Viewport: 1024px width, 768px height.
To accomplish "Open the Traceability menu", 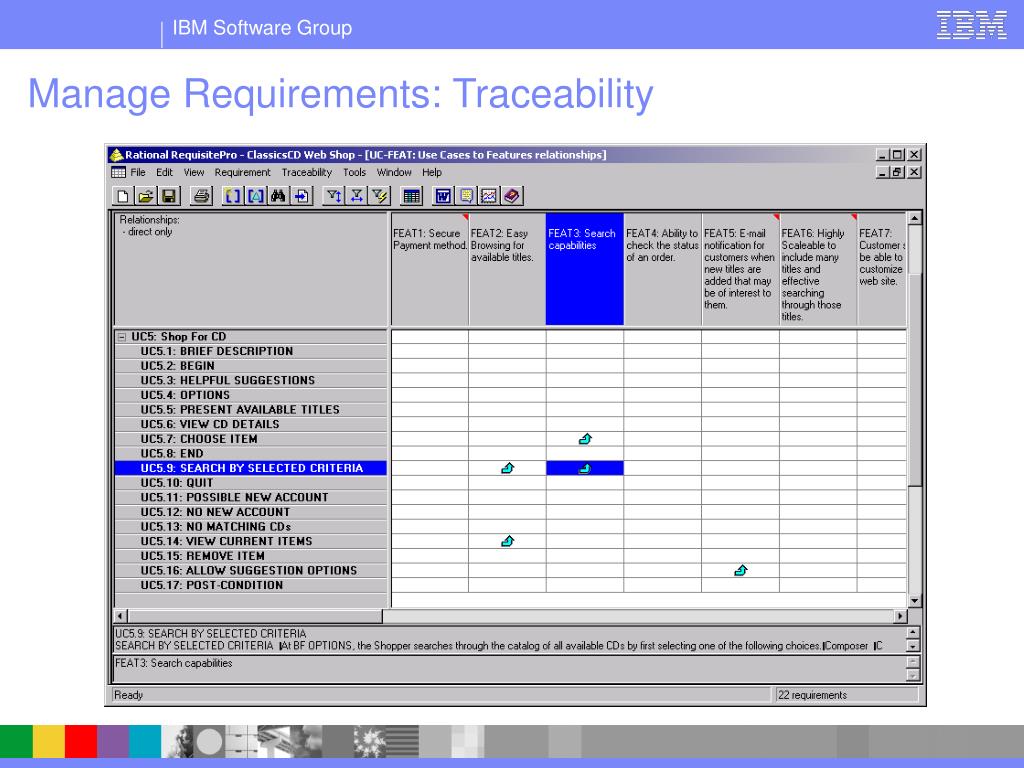I will [x=306, y=172].
